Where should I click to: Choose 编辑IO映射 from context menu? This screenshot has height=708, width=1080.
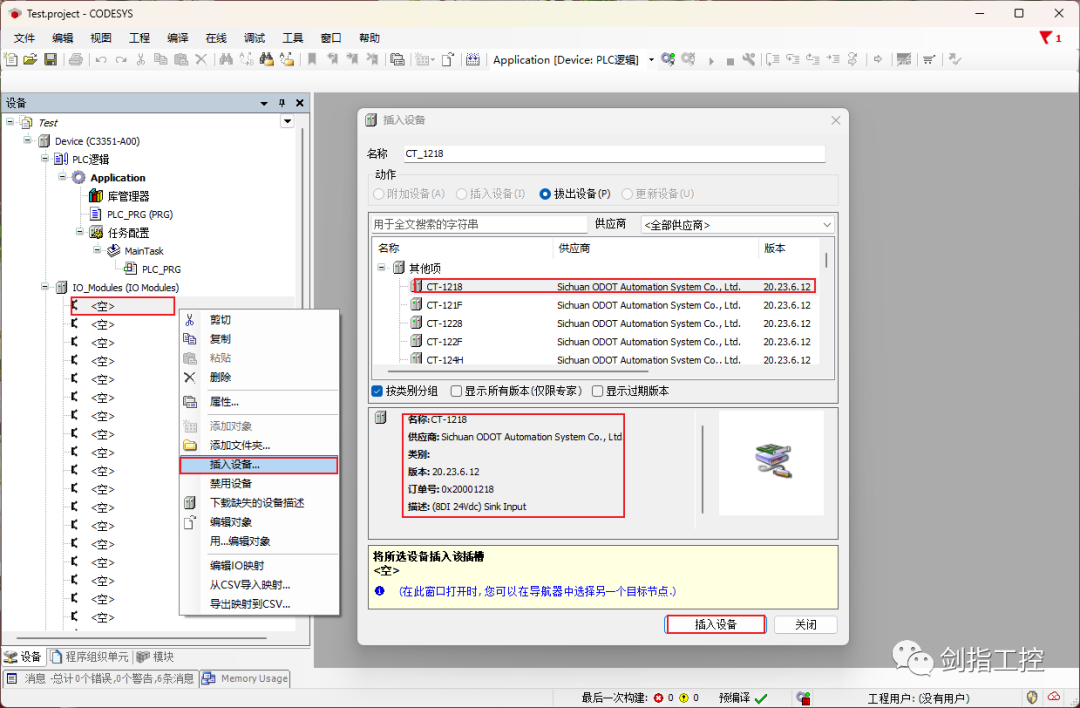(x=259, y=565)
